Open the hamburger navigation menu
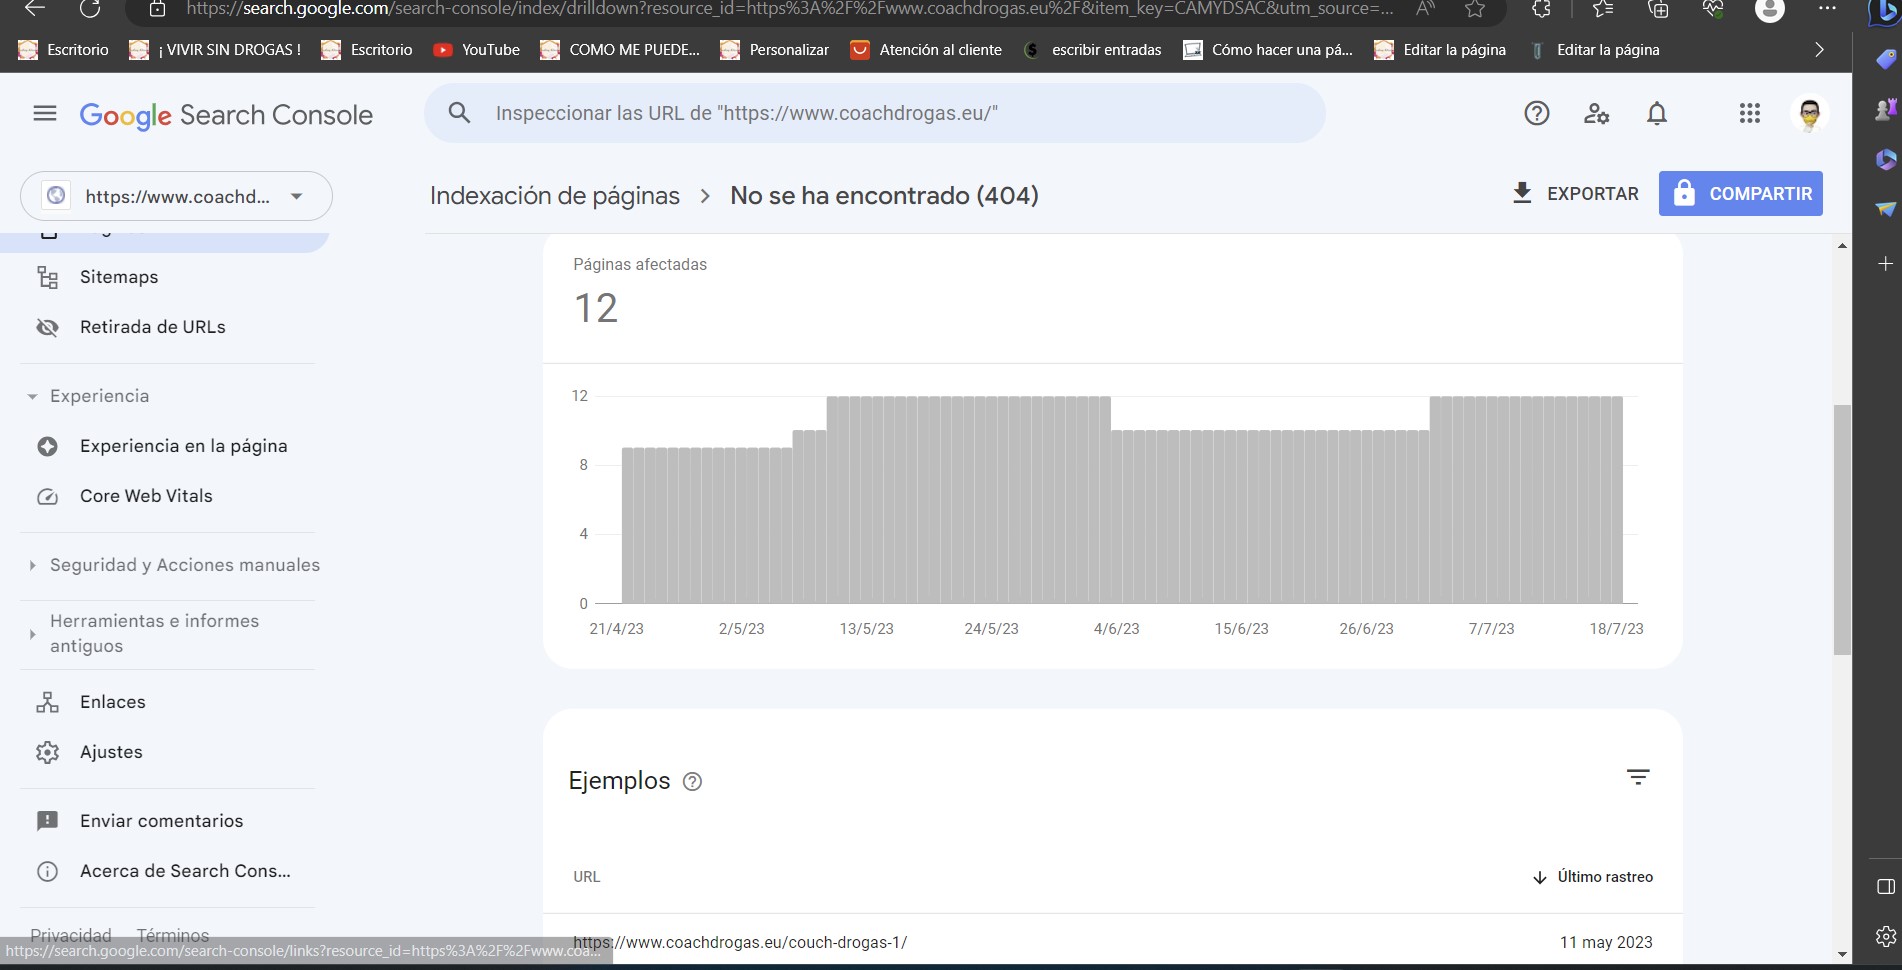This screenshot has width=1902, height=970. coord(45,114)
